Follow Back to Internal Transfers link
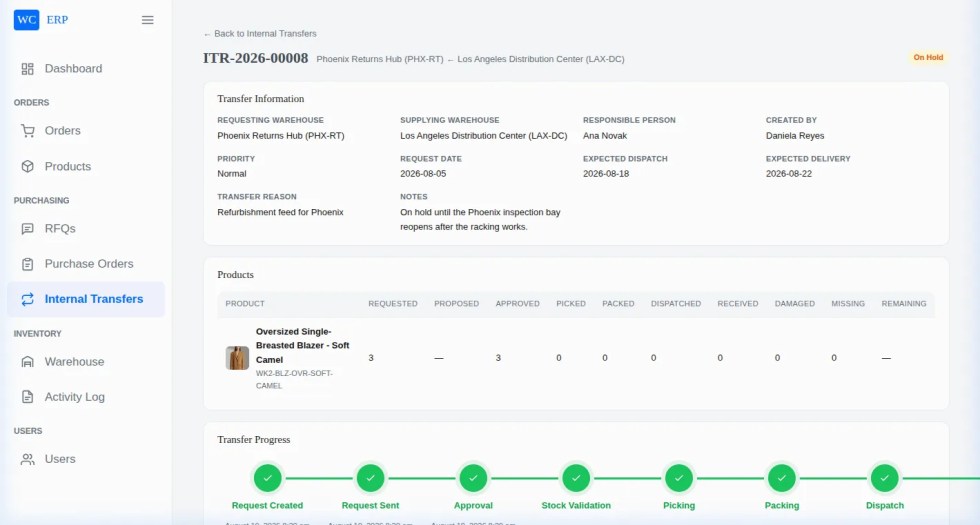980x525 pixels. coord(260,34)
